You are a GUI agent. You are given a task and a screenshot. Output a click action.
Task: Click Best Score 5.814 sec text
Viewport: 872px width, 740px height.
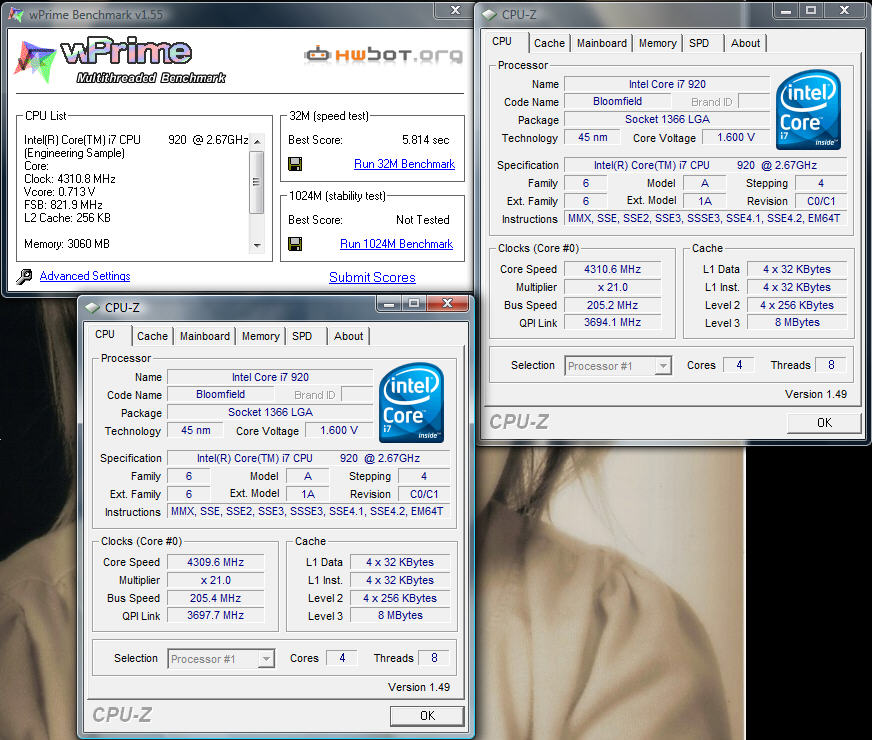point(425,140)
